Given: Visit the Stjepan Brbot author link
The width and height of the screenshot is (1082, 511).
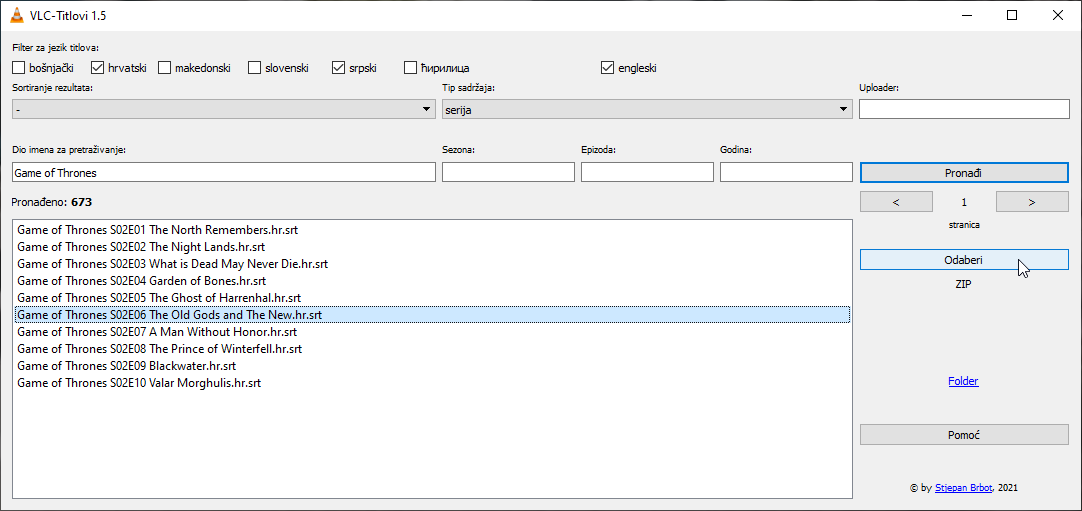Looking at the screenshot, I should click(x=961, y=488).
